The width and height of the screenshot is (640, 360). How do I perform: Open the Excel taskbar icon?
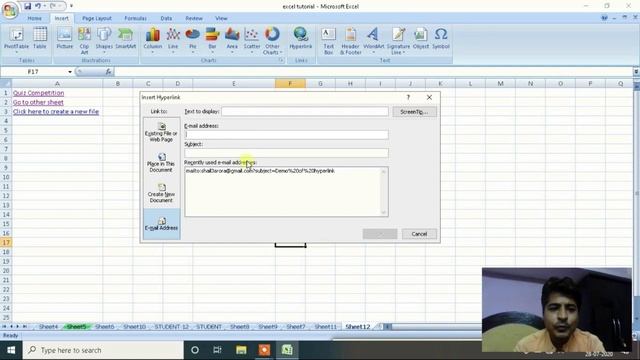pyautogui.click(x=287, y=350)
